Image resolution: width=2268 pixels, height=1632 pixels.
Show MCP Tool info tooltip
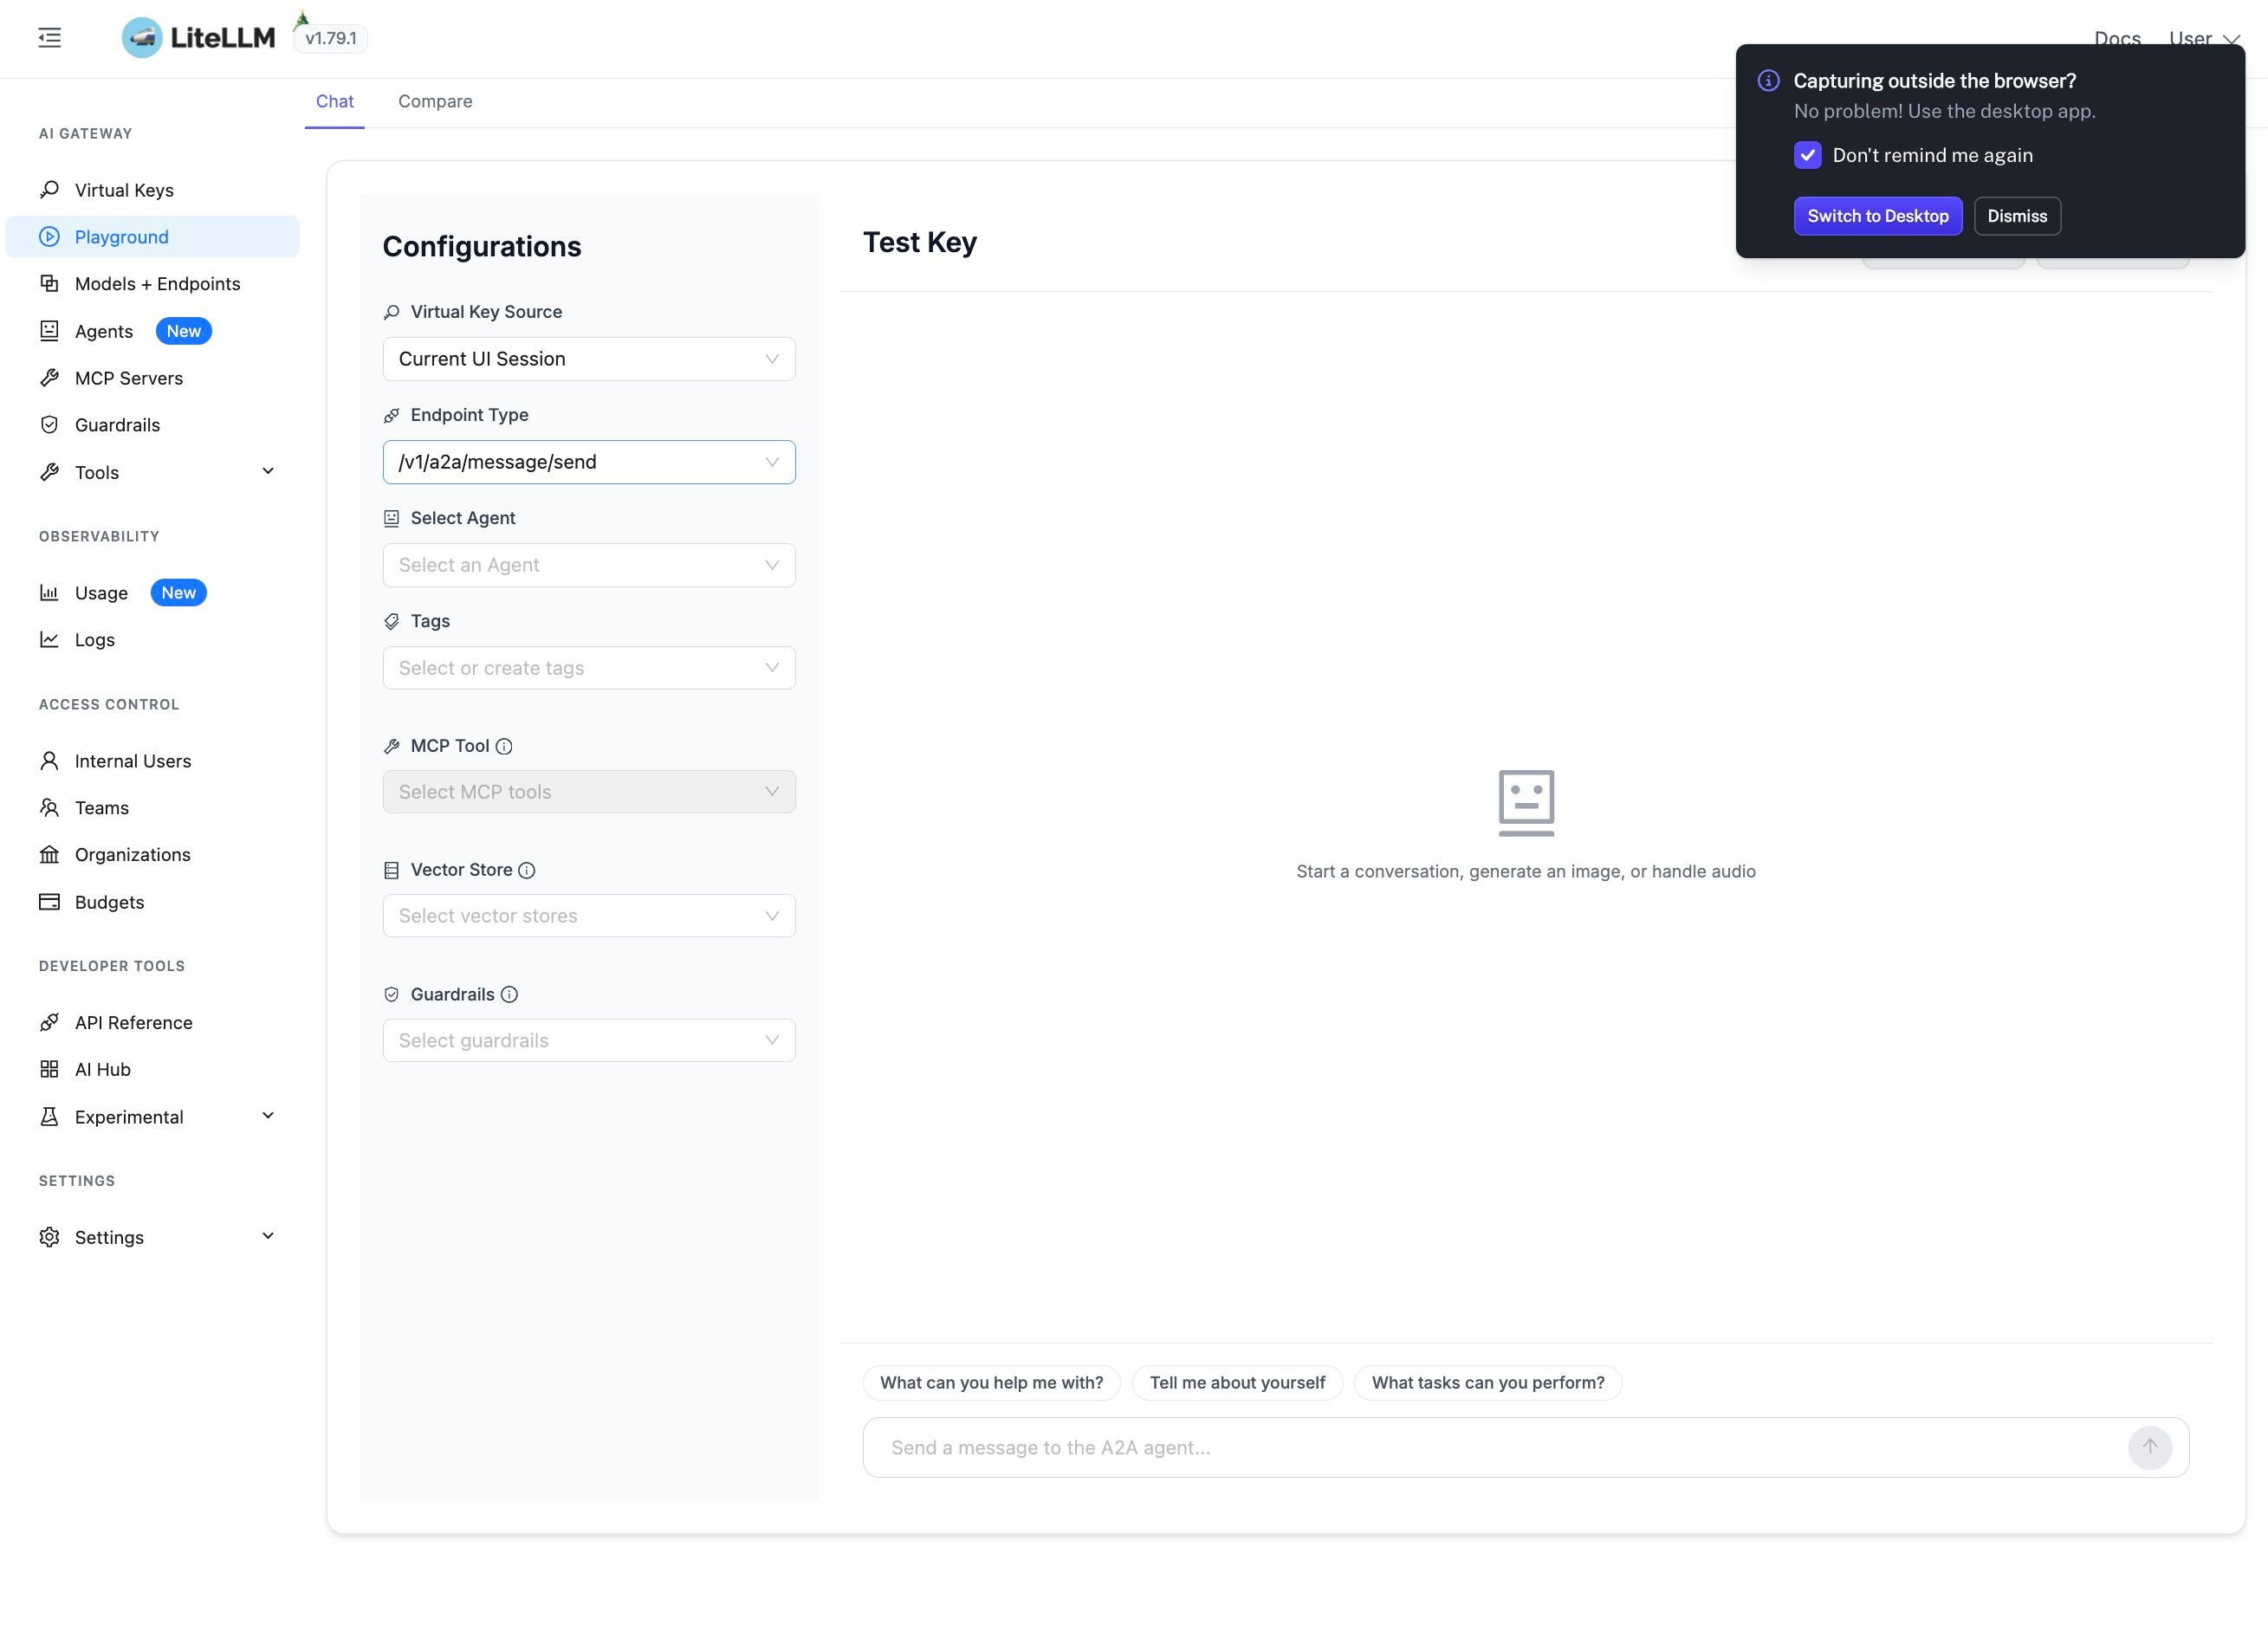[504, 745]
